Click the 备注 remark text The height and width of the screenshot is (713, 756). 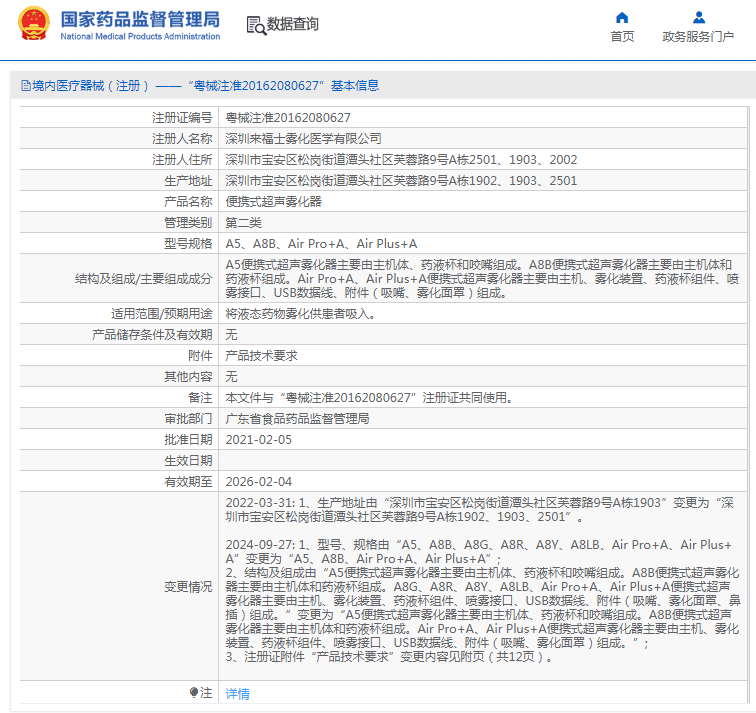[x=369, y=398]
